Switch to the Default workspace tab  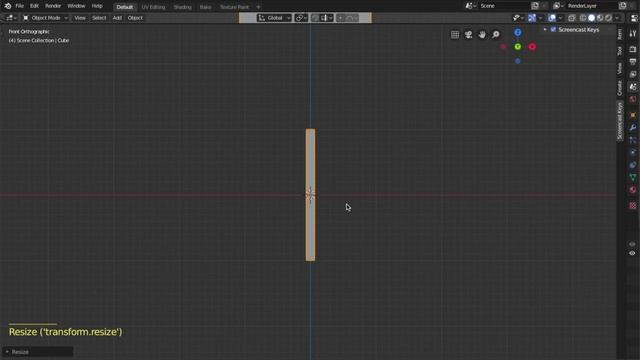coord(124,7)
